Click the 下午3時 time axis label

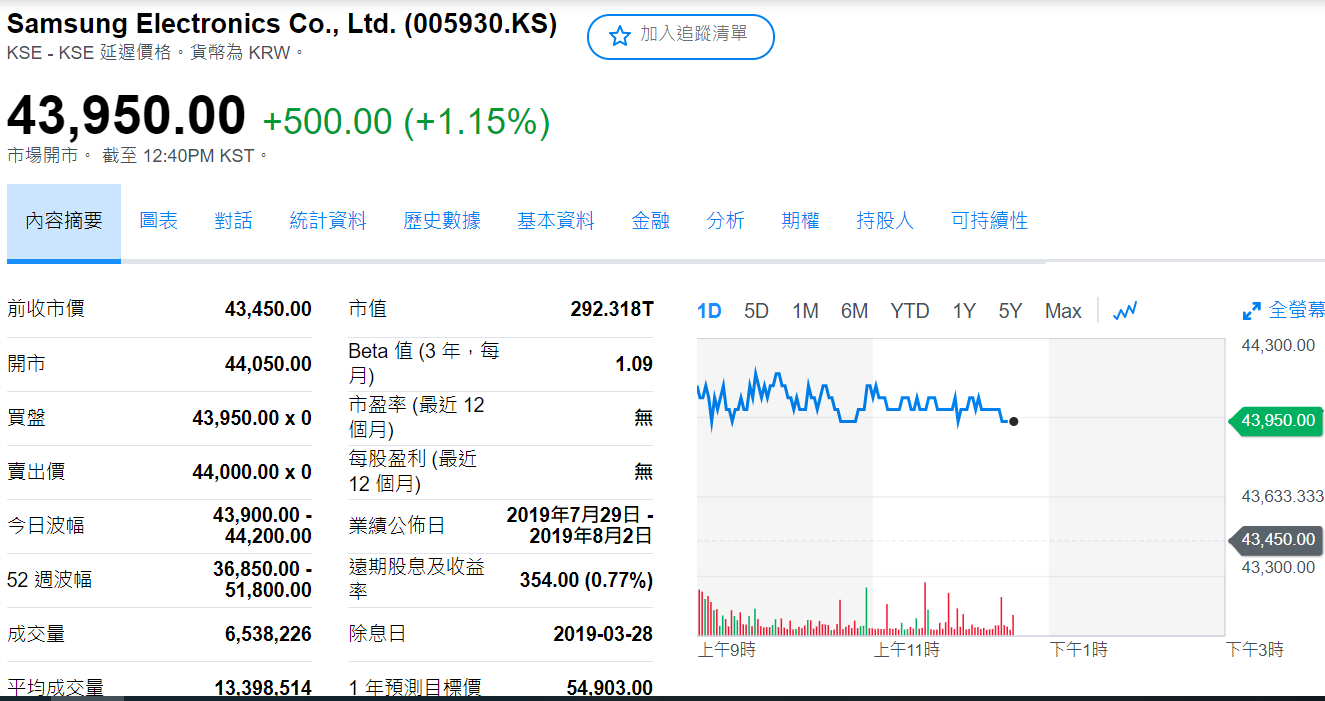(x=1255, y=650)
